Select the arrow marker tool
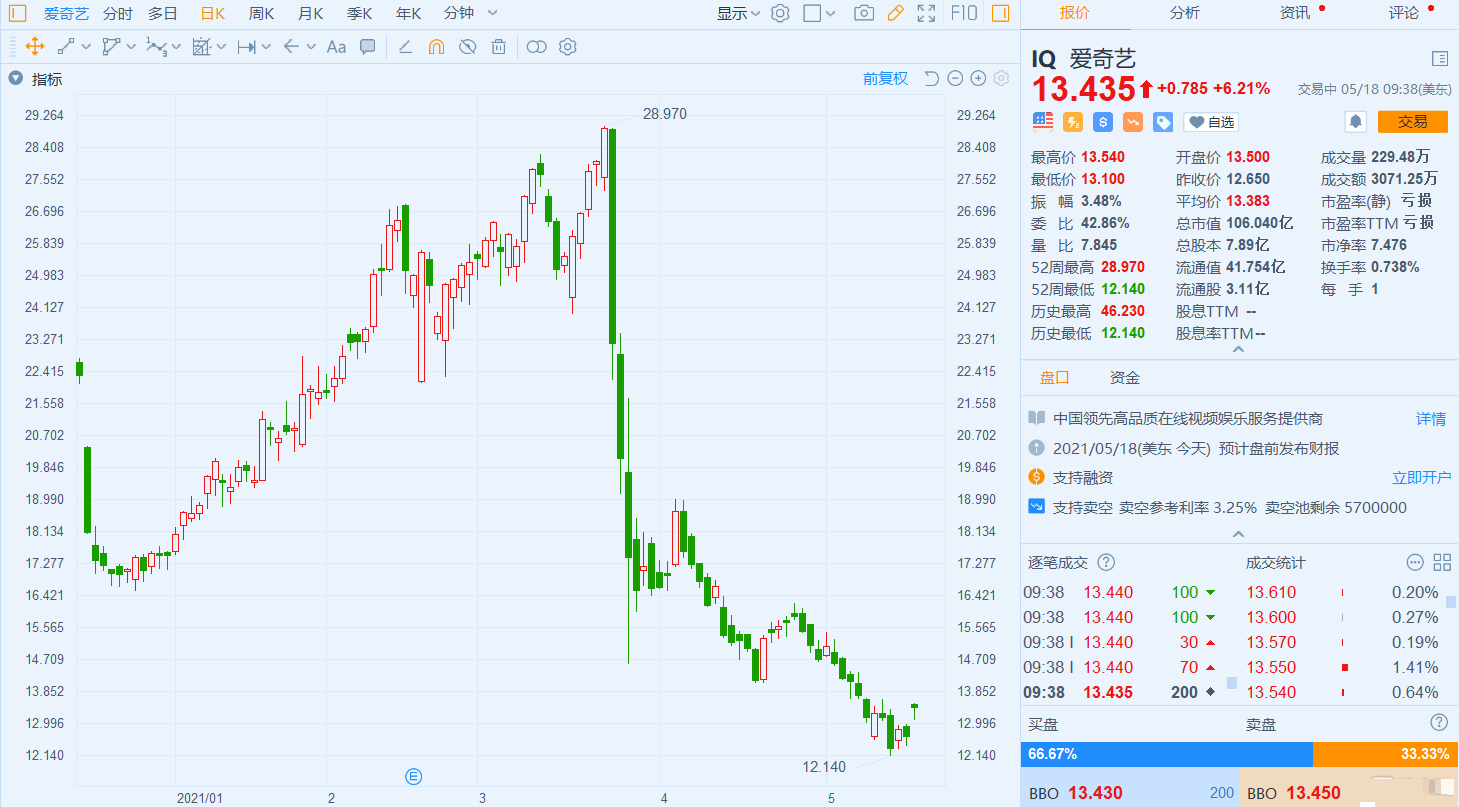The height and width of the screenshot is (807, 1459). [291, 46]
